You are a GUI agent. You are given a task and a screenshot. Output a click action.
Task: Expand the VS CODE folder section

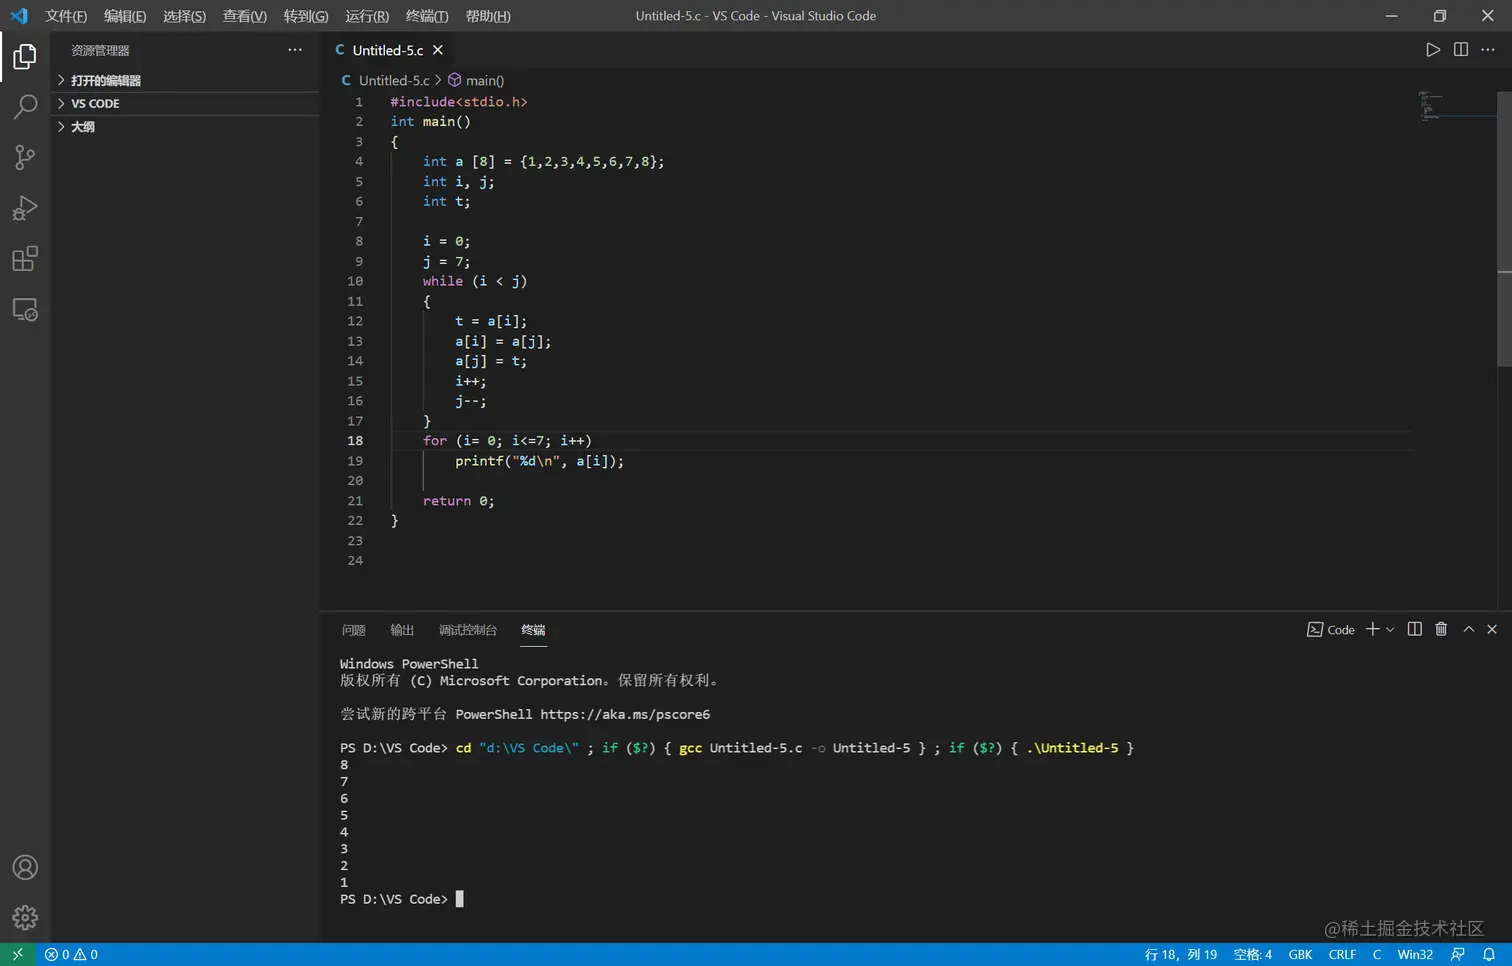95,103
